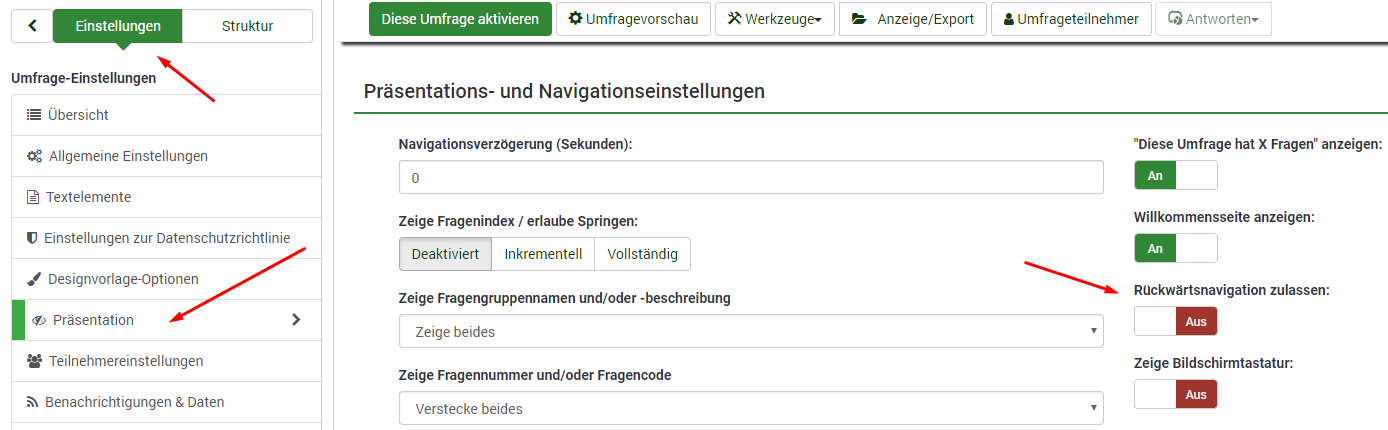The image size is (1388, 430).
Task: Click the back arrow button in sidebar
Action: [32, 26]
